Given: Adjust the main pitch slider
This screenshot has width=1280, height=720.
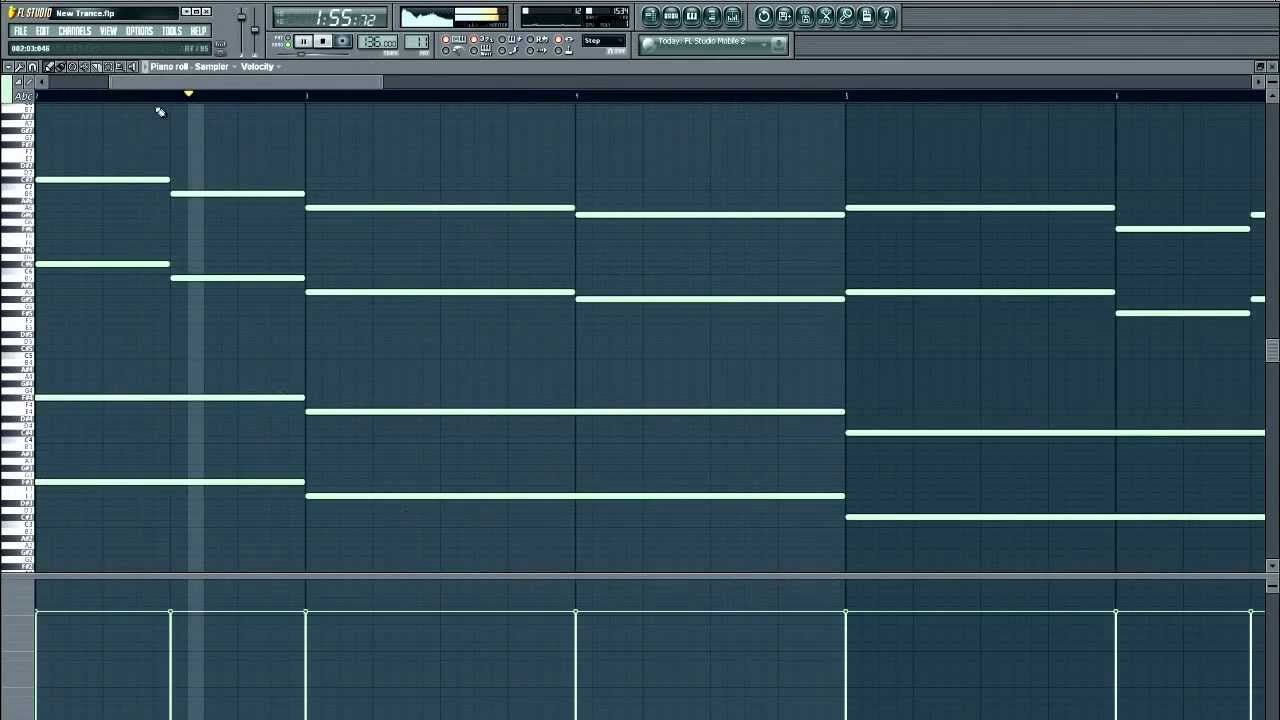Looking at the screenshot, I should click(254, 29).
